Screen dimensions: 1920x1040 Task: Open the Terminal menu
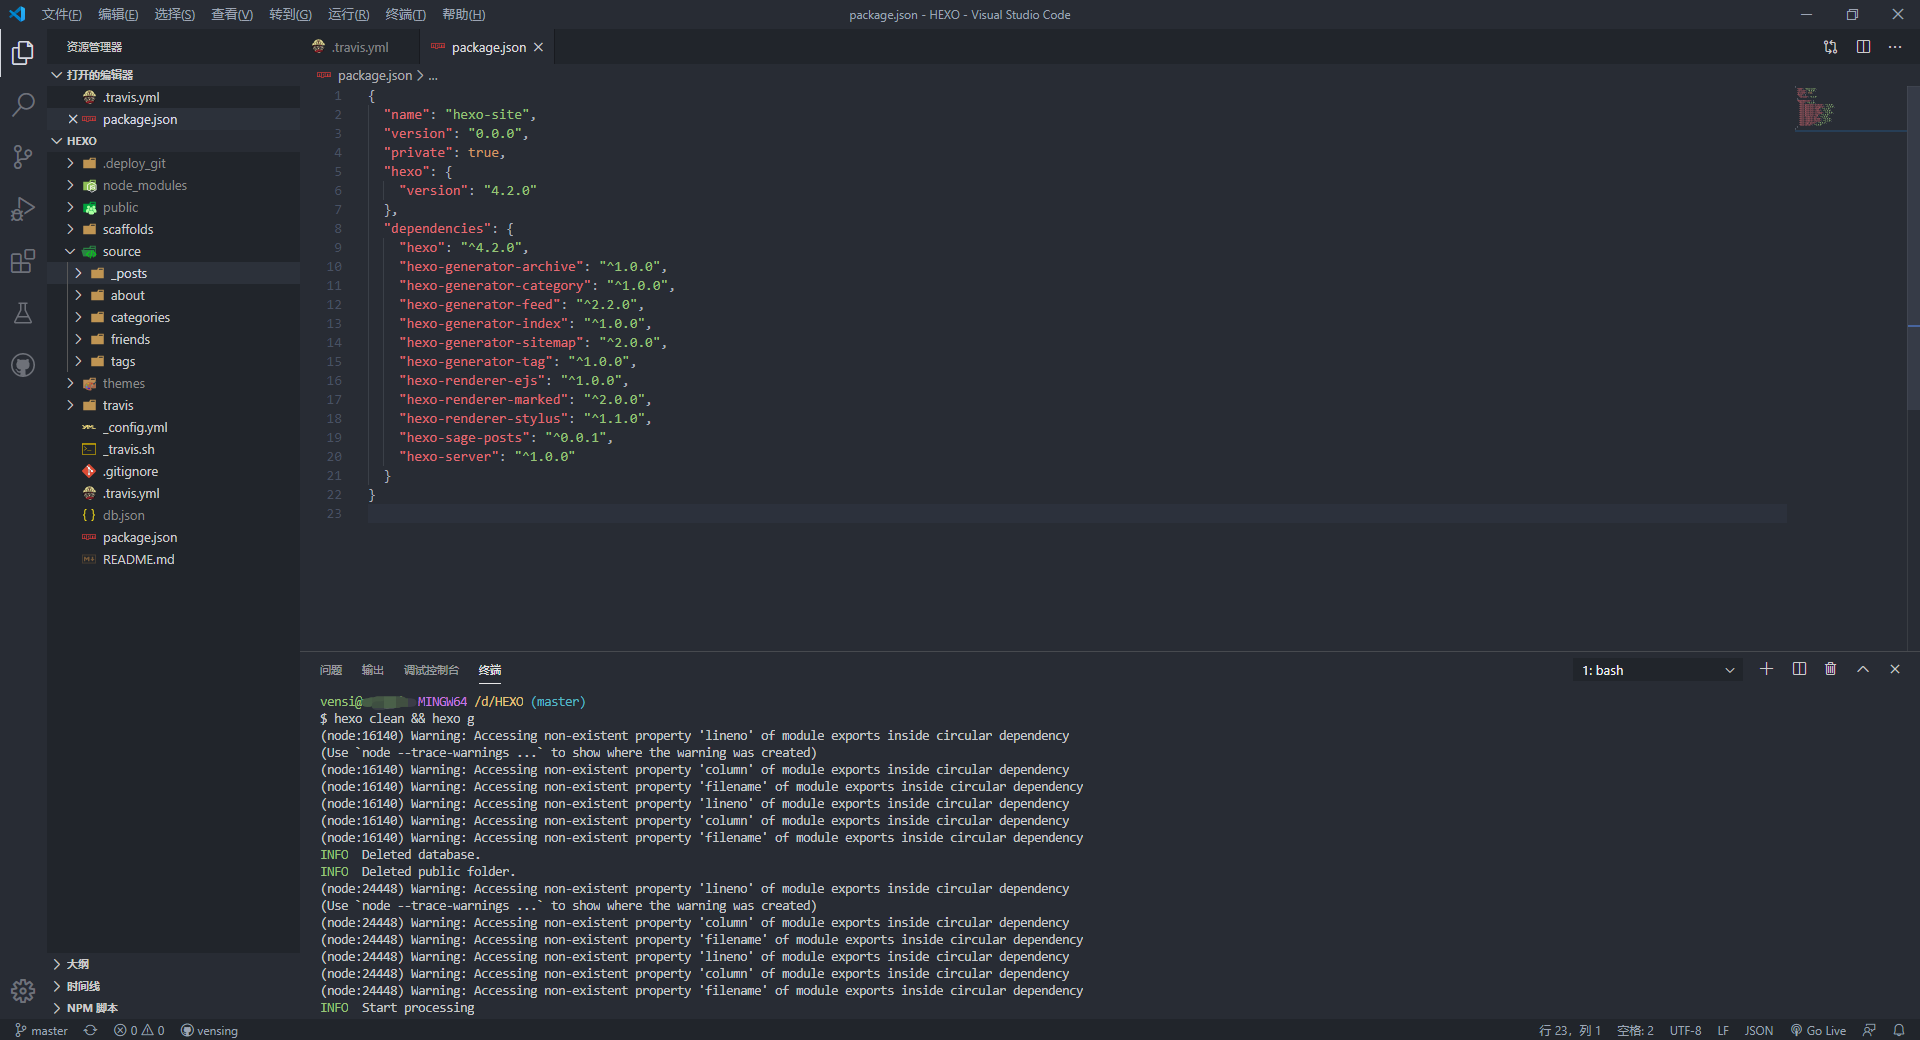coord(405,14)
